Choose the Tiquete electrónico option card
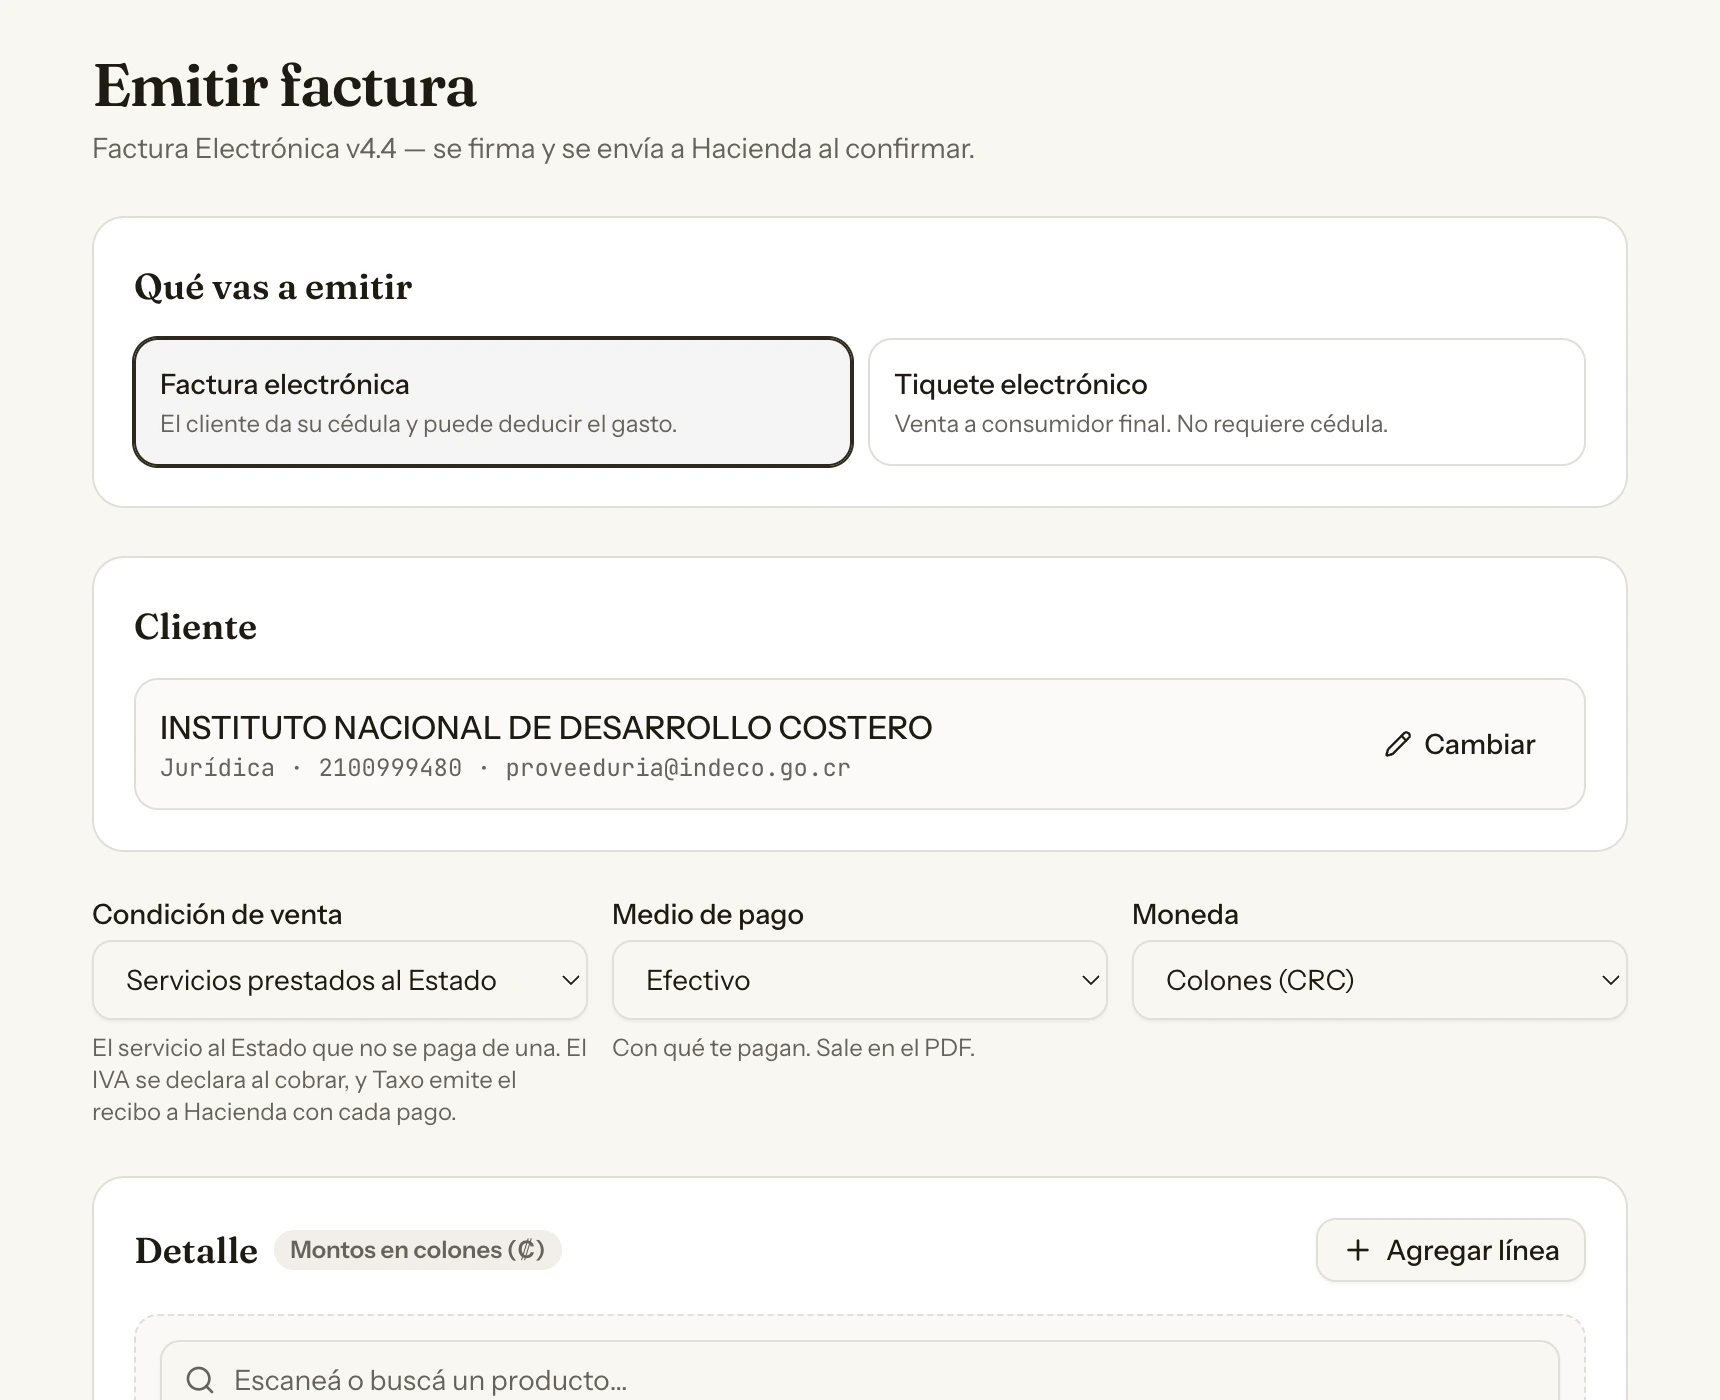Viewport: 1720px width, 1400px height. 1227,402
